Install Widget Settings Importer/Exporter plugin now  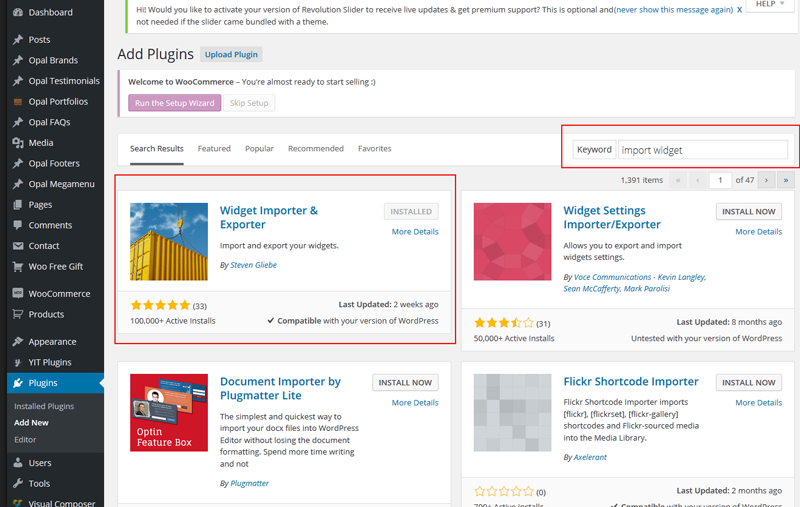(x=748, y=212)
